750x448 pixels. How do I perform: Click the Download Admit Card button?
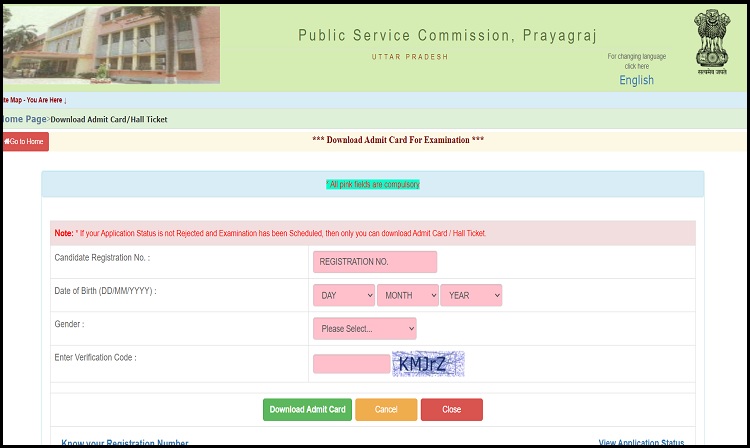tap(307, 410)
